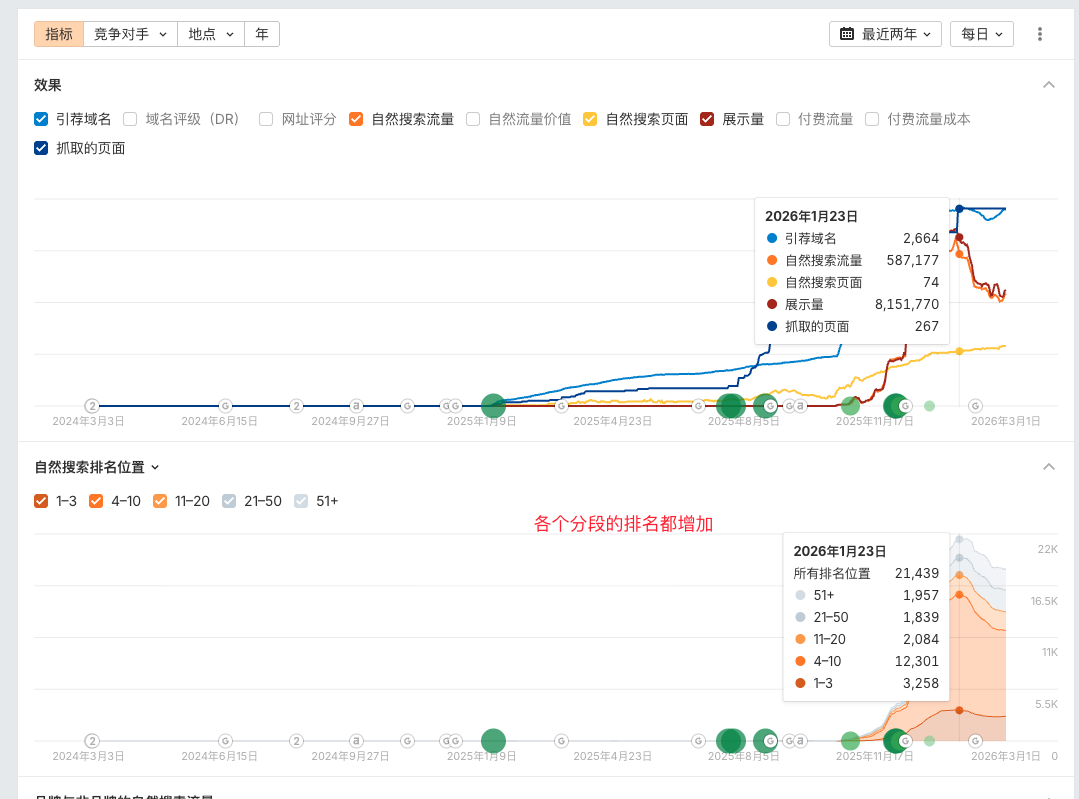Toggle the 21–50 ranking position checkbox
Screen dimensions: 1079x799
[229, 501]
